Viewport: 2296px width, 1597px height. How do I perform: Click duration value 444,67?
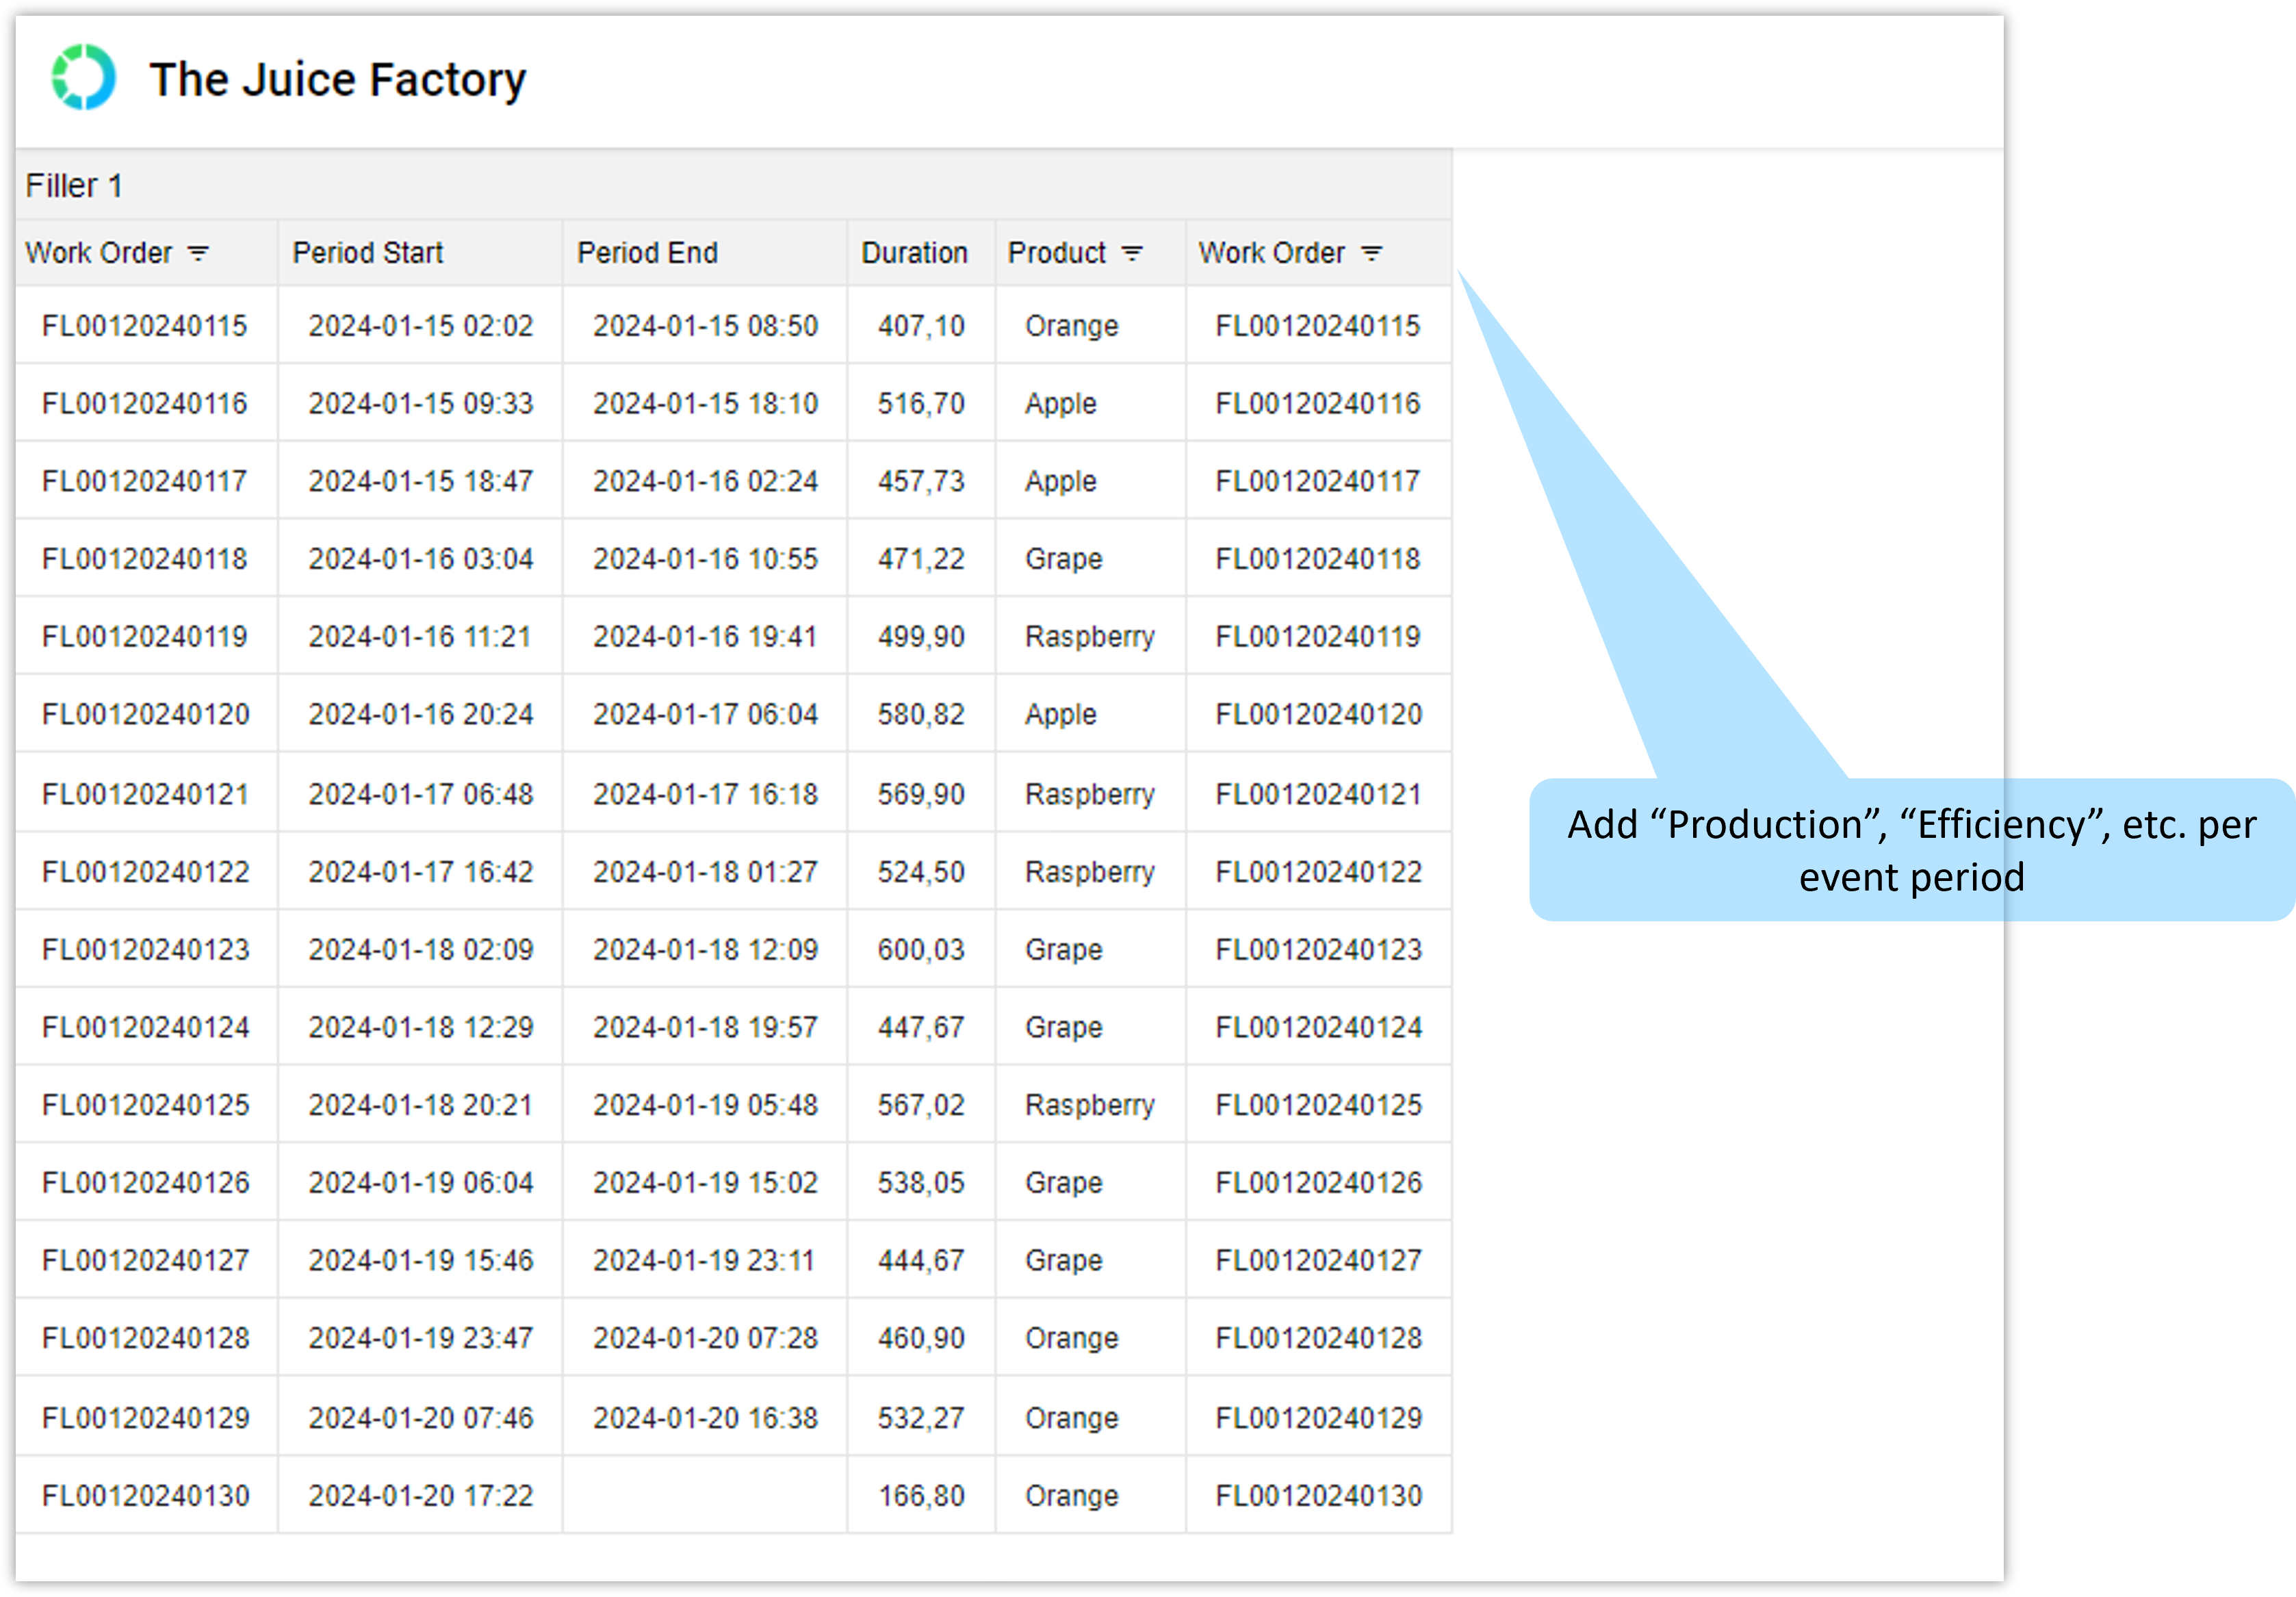coord(921,1261)
